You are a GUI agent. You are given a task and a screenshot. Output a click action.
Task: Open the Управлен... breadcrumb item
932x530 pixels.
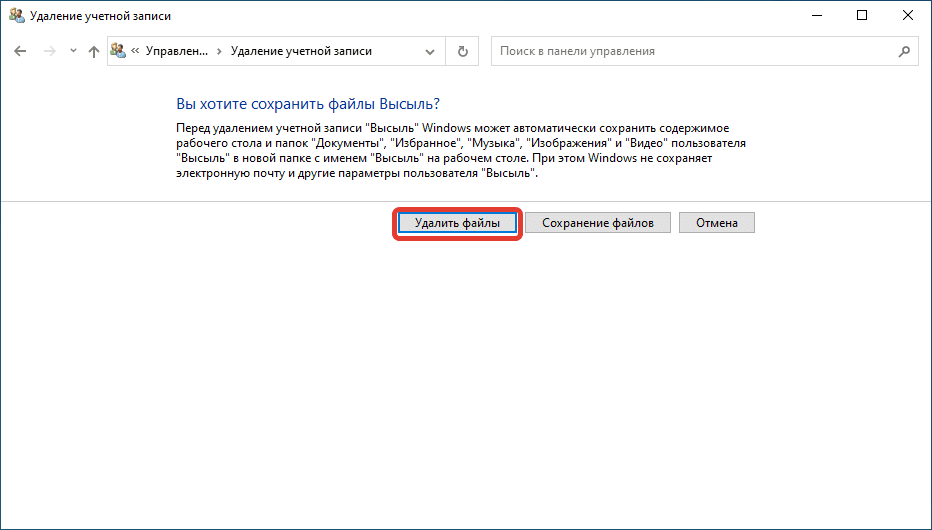(x=177, y=51)
